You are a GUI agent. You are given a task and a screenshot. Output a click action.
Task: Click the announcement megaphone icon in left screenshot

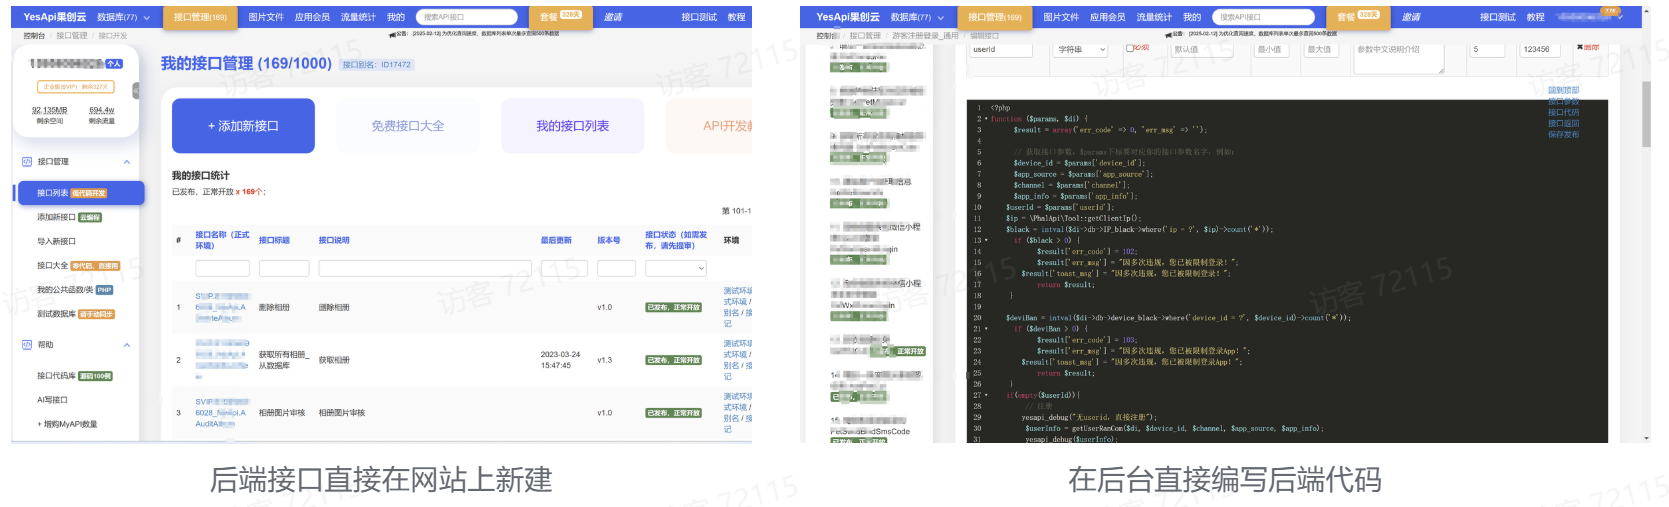(391, 33)
